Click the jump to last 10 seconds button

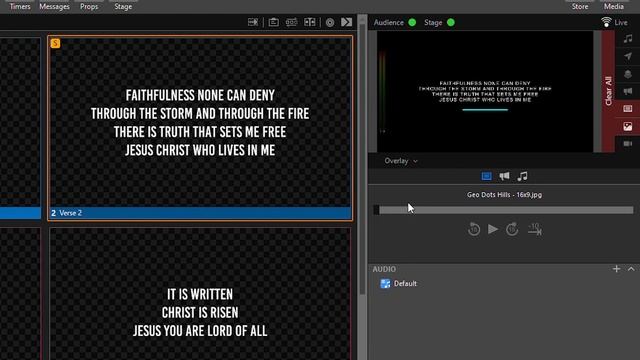[x=534, y=229]
